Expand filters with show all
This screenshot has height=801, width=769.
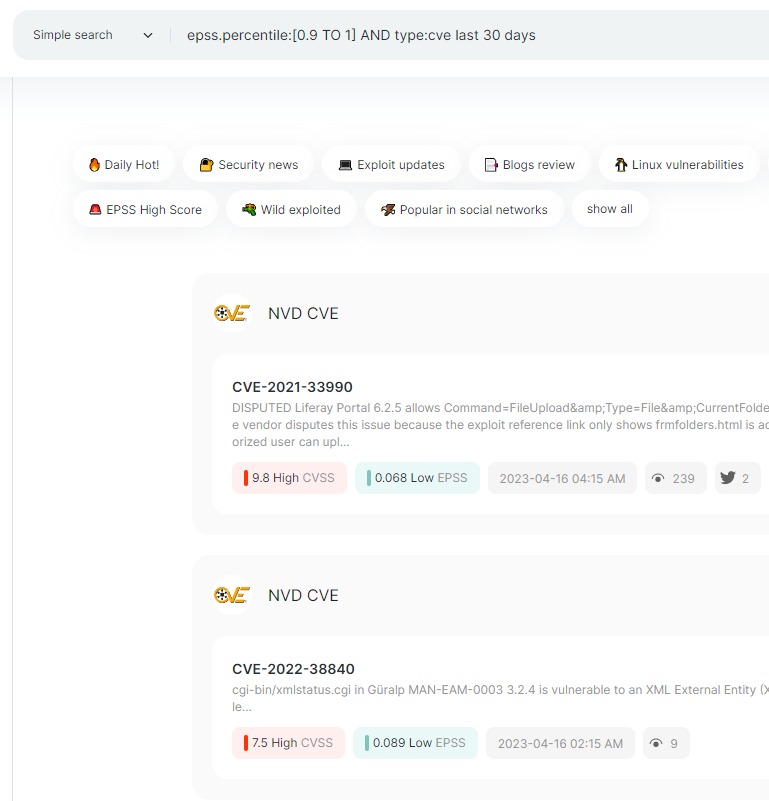609,209
